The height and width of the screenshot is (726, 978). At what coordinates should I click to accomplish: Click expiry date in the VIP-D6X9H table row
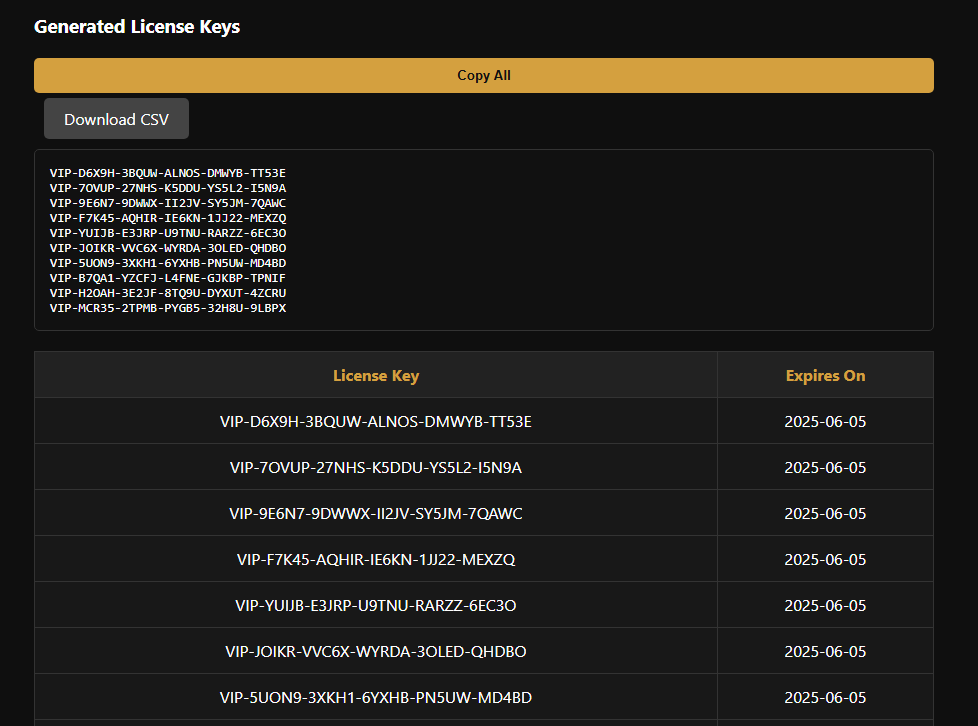pos(825,422)
